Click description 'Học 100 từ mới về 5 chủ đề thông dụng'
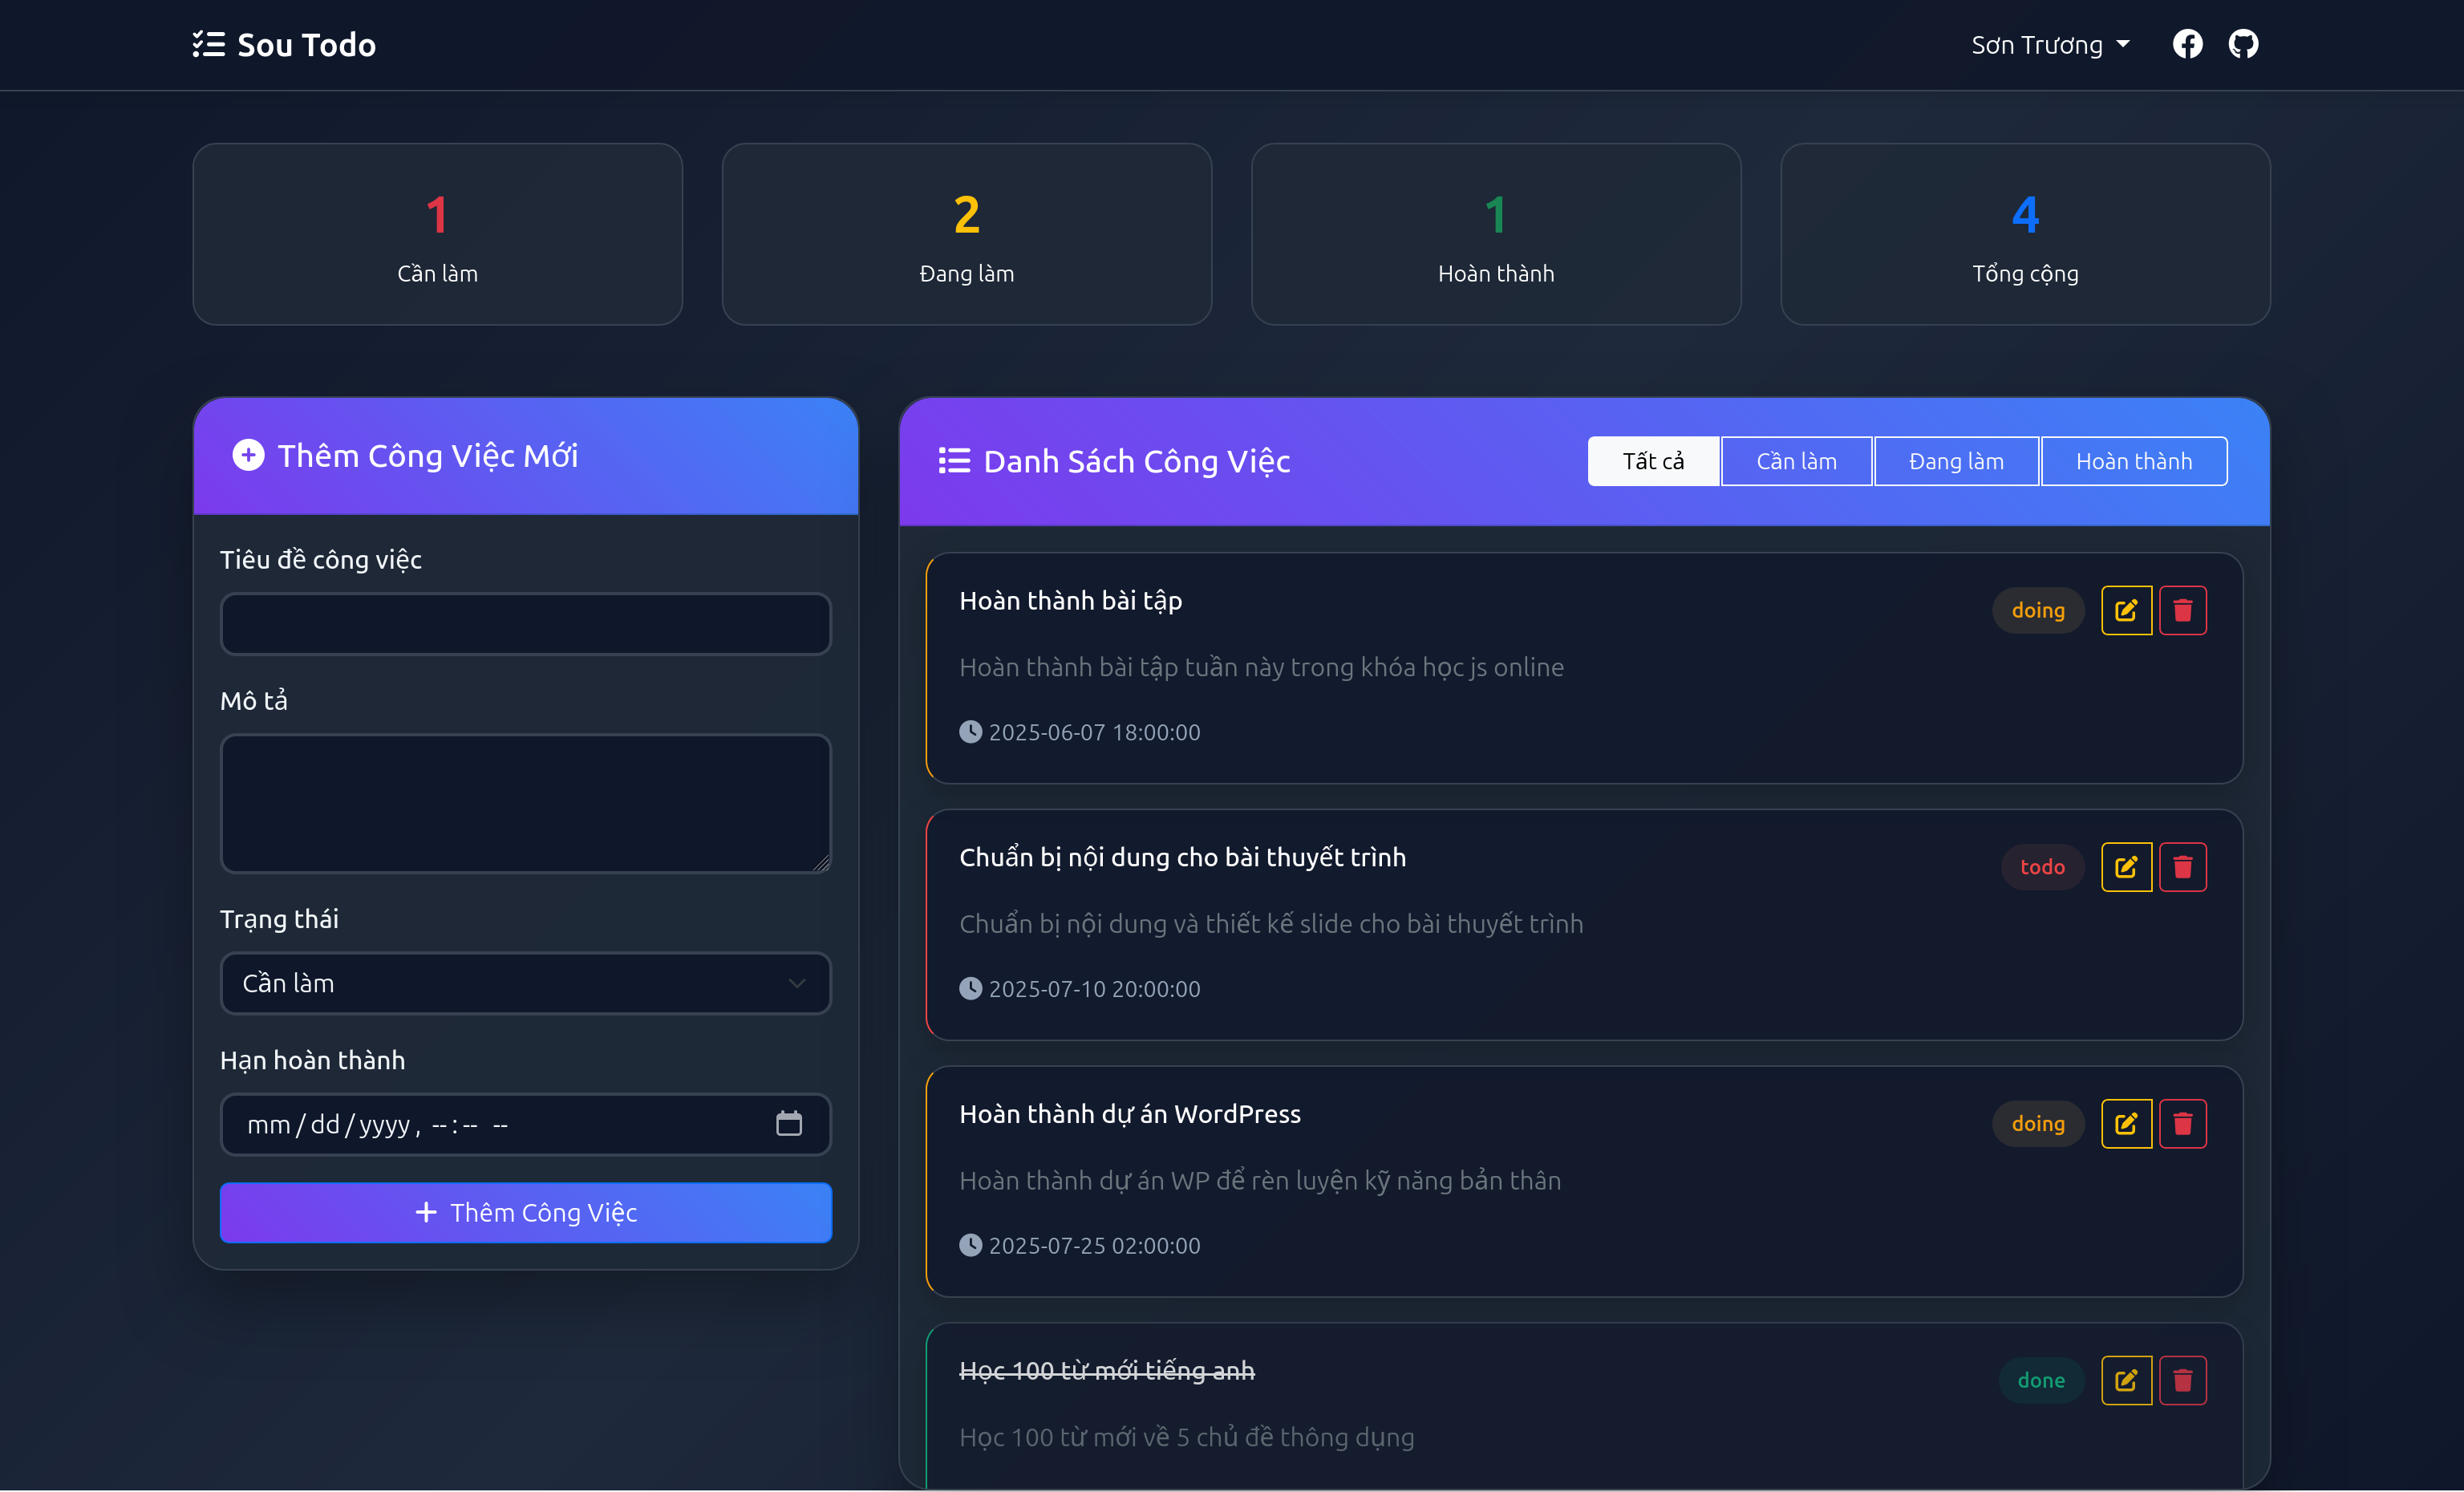 tap(1187, 1437)
